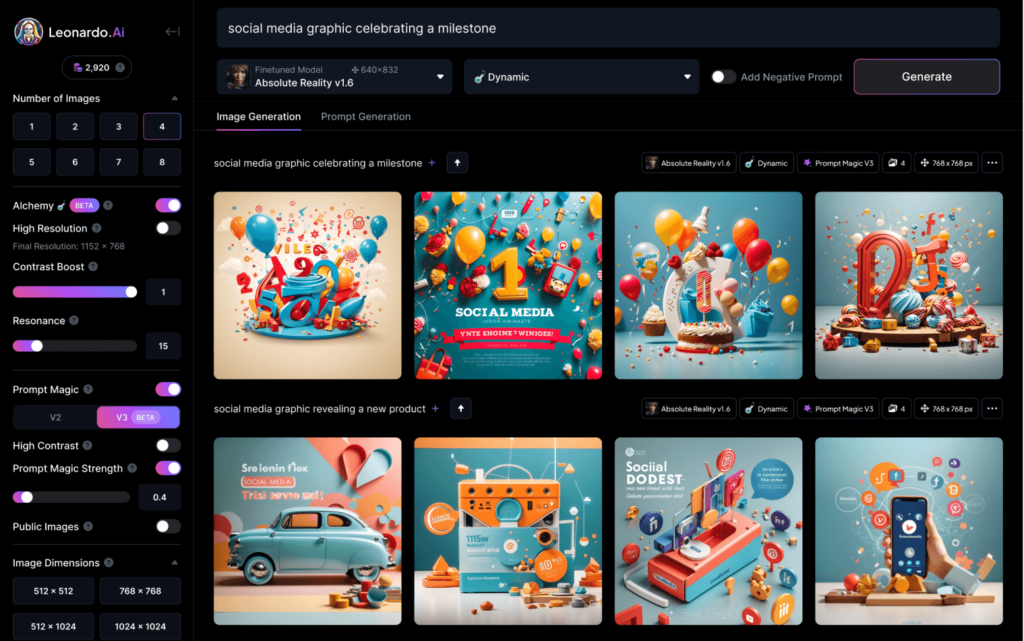Disable the Alchemy toggle
Viewport: 1024px width, 641px height.
coord(168,205)
